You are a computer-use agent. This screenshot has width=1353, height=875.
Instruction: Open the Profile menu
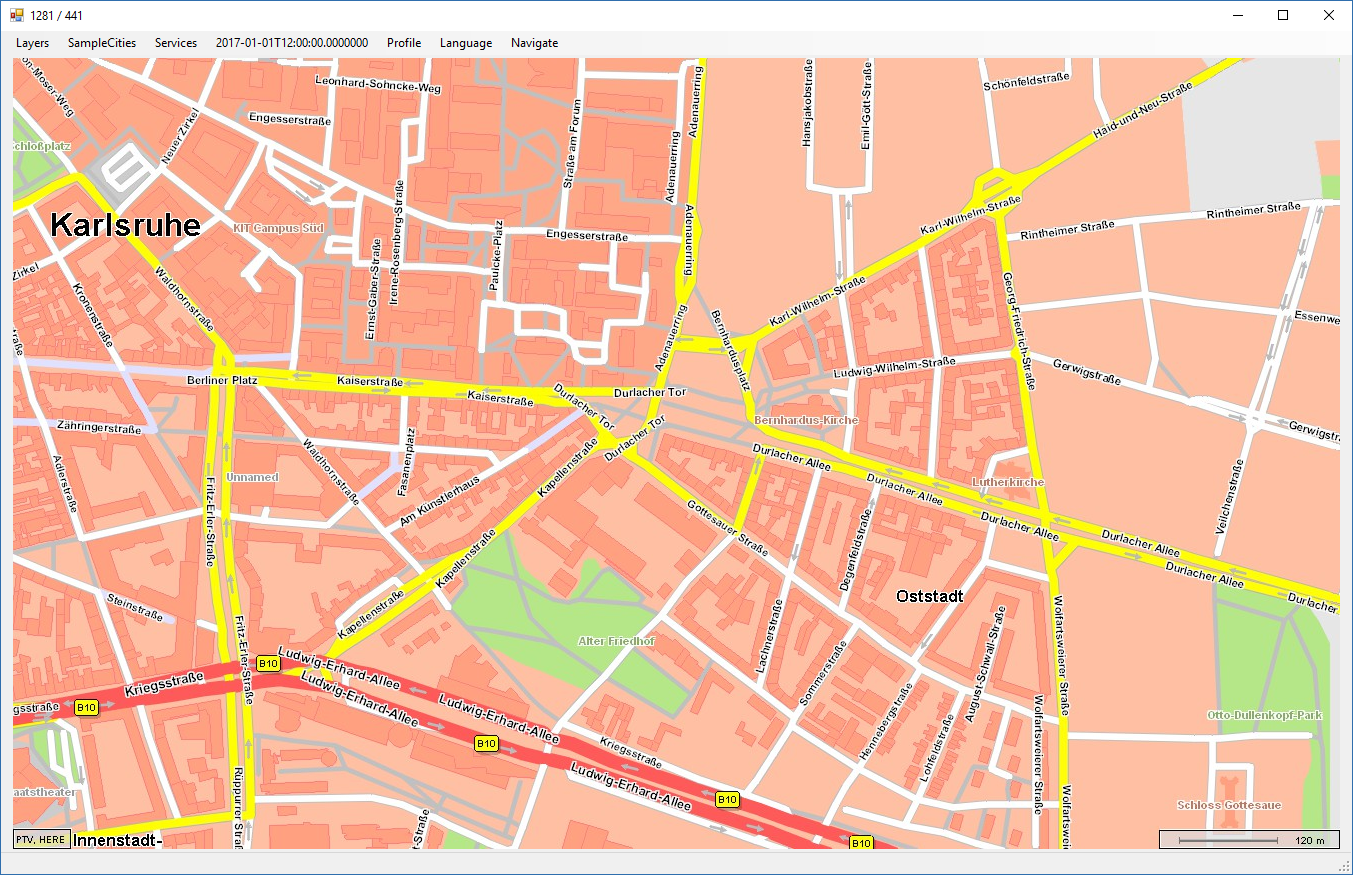[404, 43]
